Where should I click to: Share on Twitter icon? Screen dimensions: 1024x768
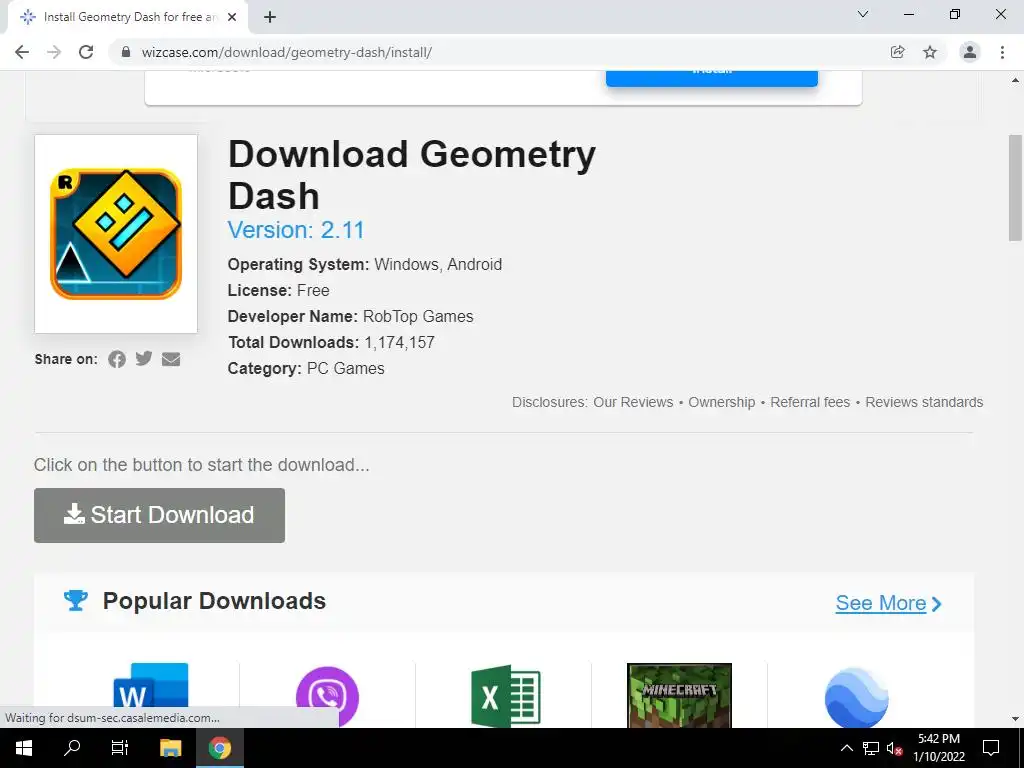tap(144, 358)
